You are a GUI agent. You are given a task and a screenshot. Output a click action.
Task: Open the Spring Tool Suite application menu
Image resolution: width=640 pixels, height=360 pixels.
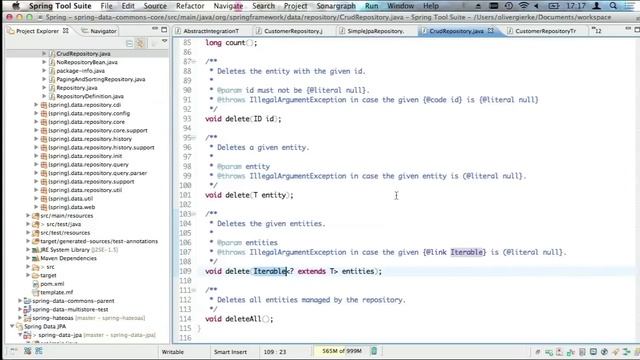(60, 6)
